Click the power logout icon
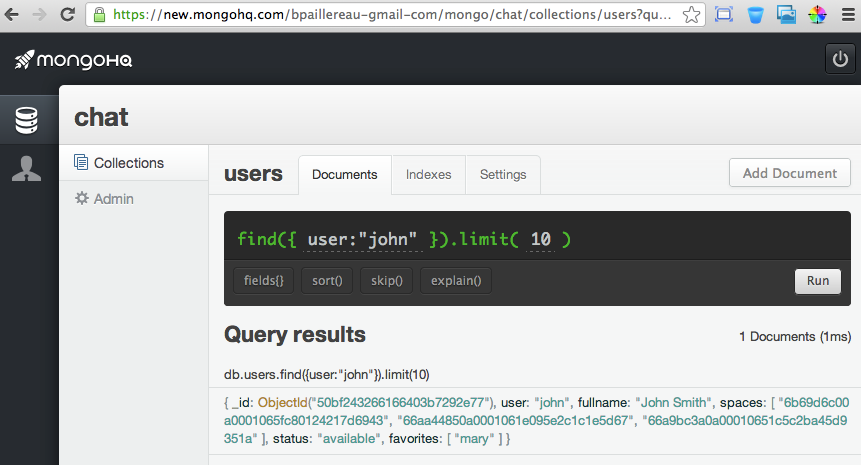Screen dimensions: 861x465 (840, 59)
